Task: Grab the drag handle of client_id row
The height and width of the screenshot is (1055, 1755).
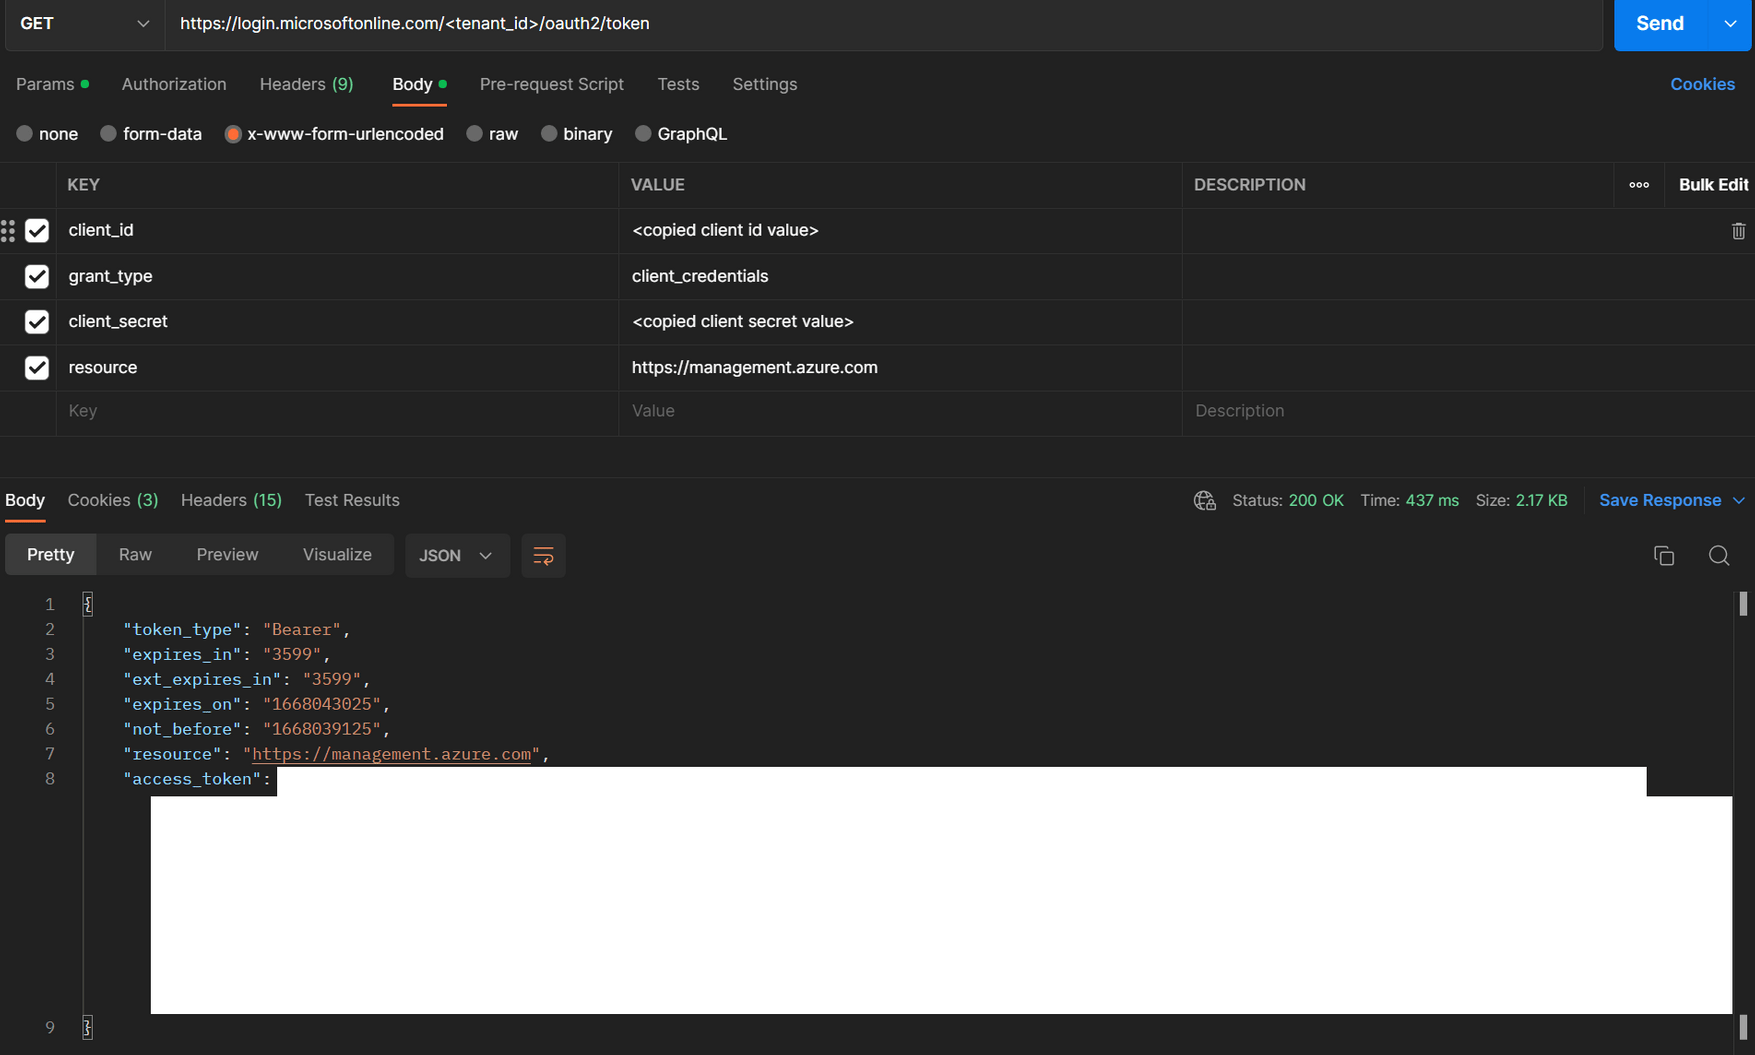Action: coord(8,231)
